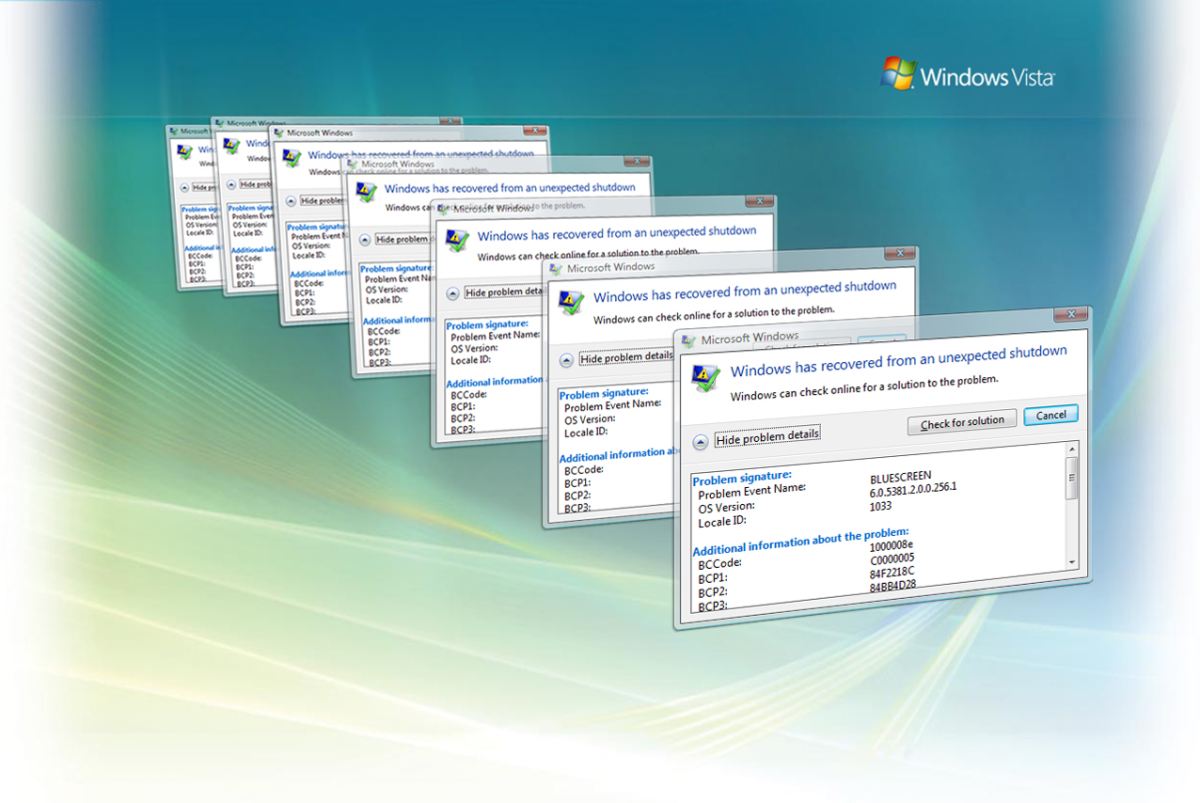The height and width of the screenshot is (803, 1200).
Task: Click the shield icon in the leftmost dialog
Action: [183, 151]
